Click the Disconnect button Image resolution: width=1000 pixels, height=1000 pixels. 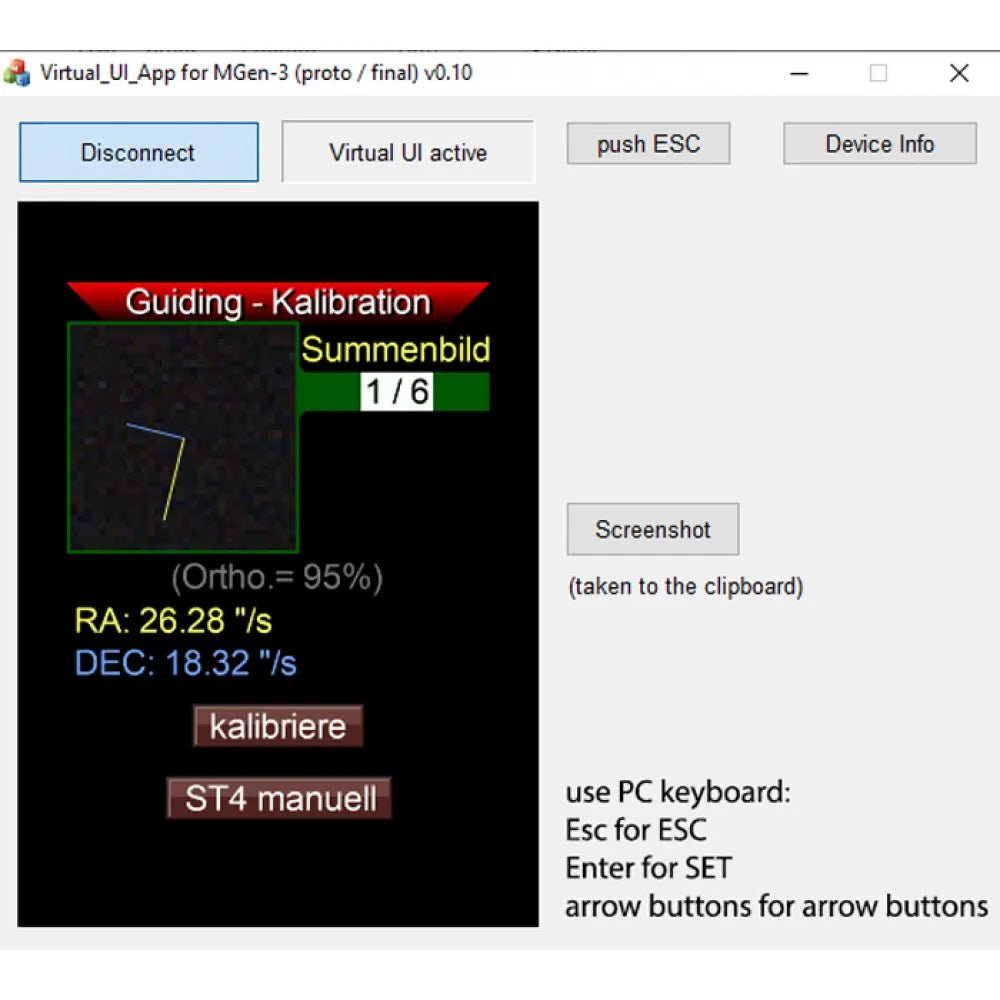coord(138,152)
